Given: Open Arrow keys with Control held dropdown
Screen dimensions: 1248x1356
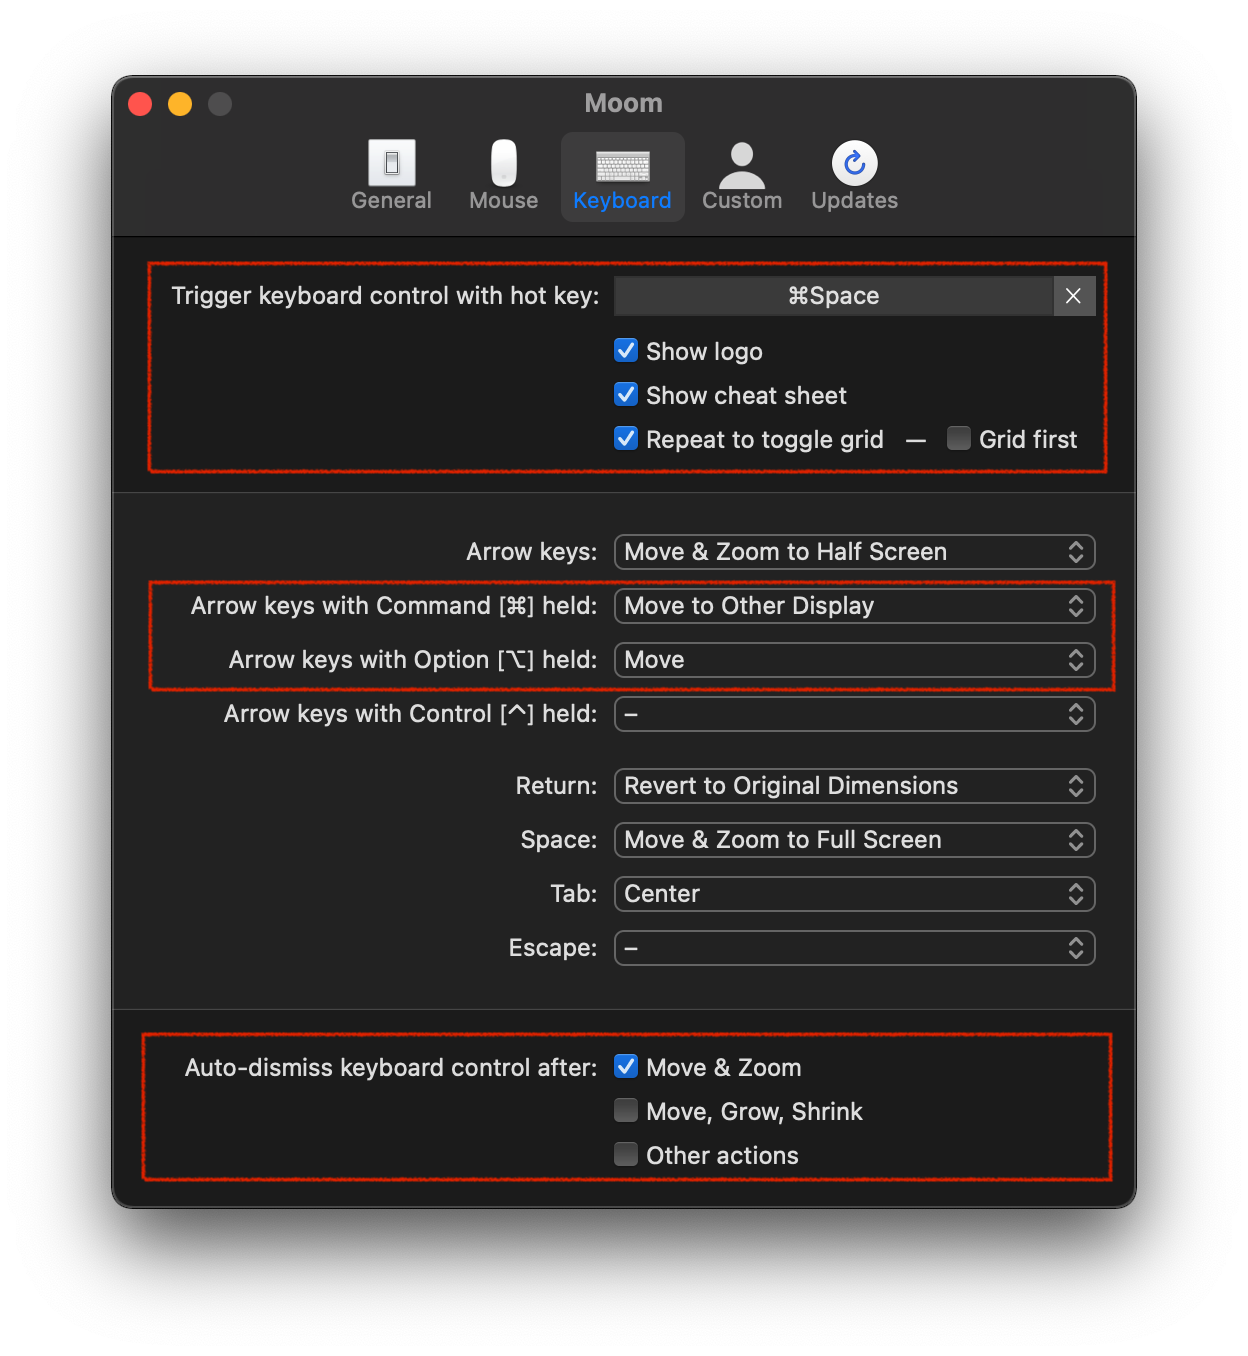Looking at the screenshot, I should [x=855, y=714].
